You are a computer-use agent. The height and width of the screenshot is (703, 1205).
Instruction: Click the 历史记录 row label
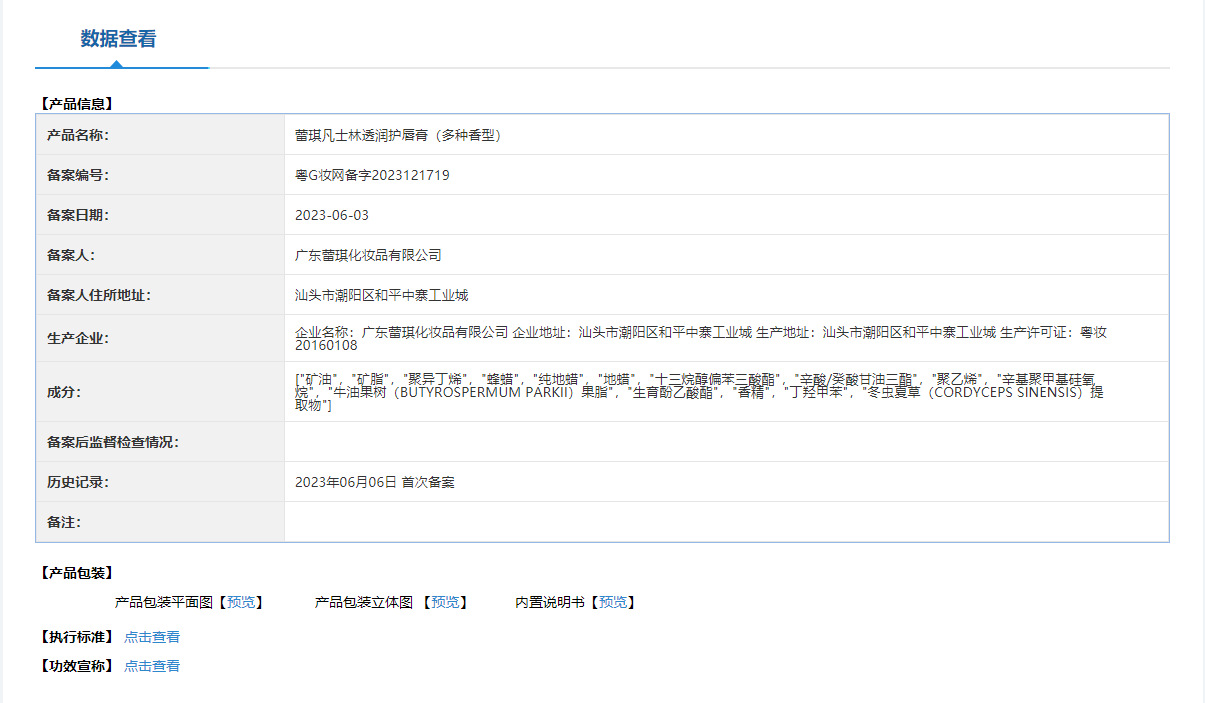click(x=78, y=482)
